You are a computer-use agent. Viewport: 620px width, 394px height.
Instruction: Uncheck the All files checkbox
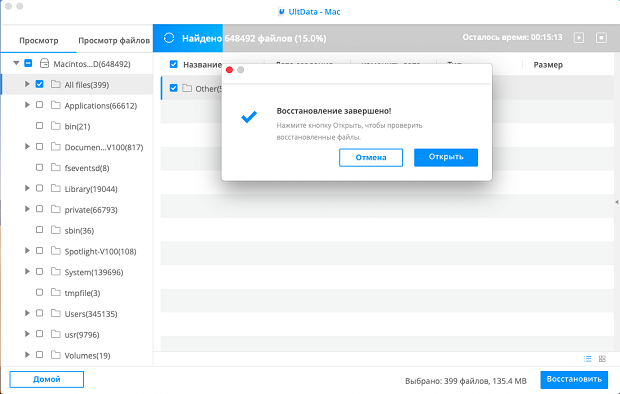point(39,84)
